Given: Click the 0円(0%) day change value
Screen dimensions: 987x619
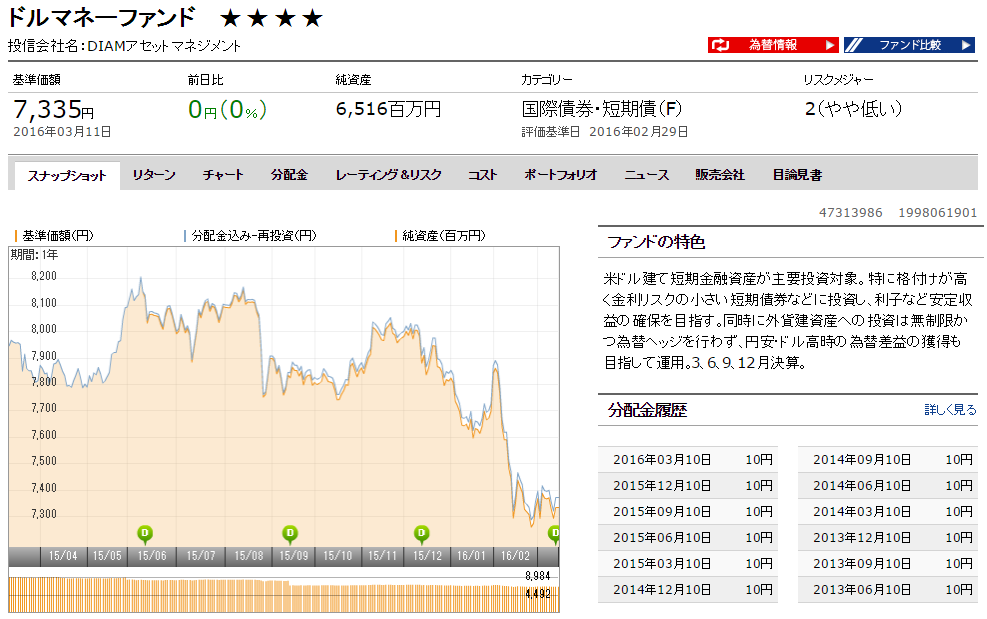Looking at the screenshot, I should (227, 110).
